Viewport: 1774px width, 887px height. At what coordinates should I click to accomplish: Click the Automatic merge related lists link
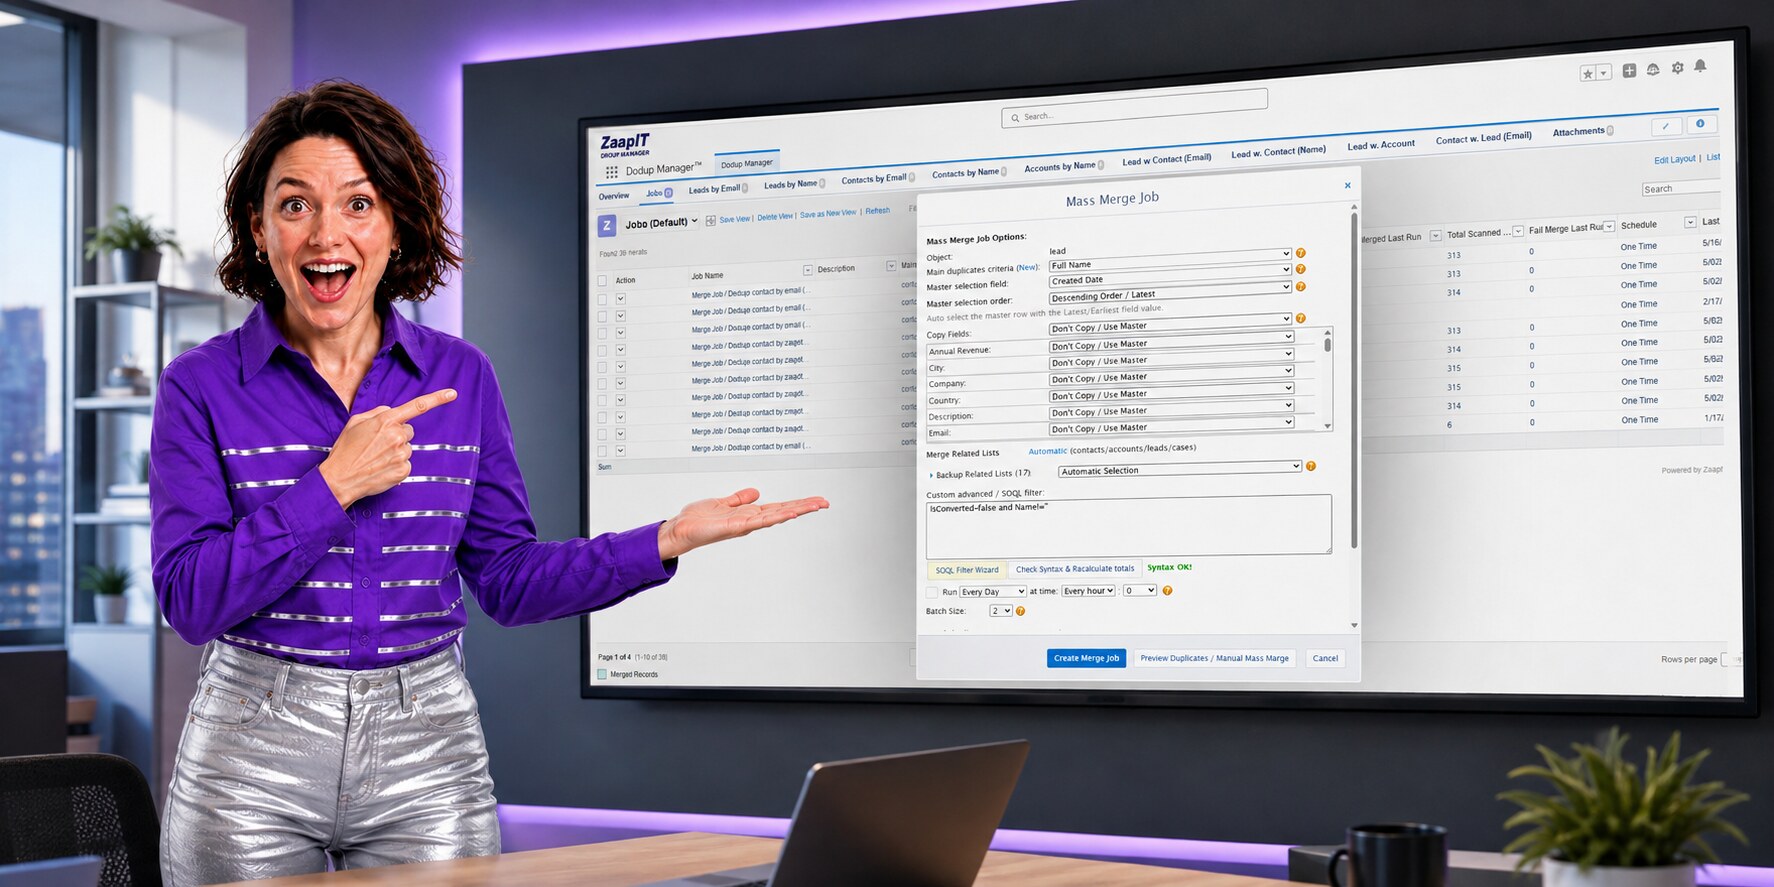click(x=1048, y=451)
